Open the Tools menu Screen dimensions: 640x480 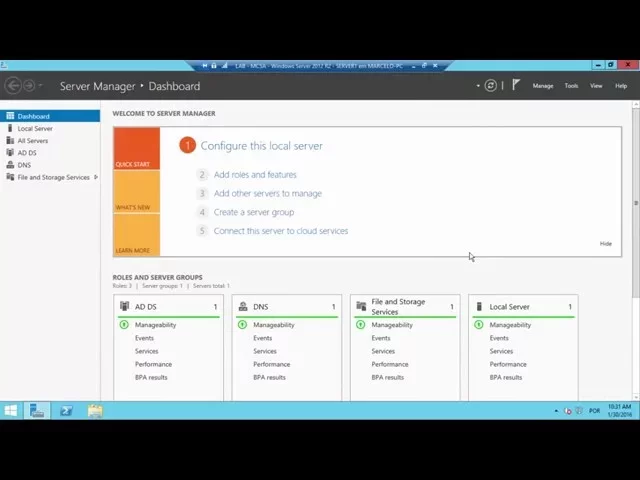coord(571,86)
